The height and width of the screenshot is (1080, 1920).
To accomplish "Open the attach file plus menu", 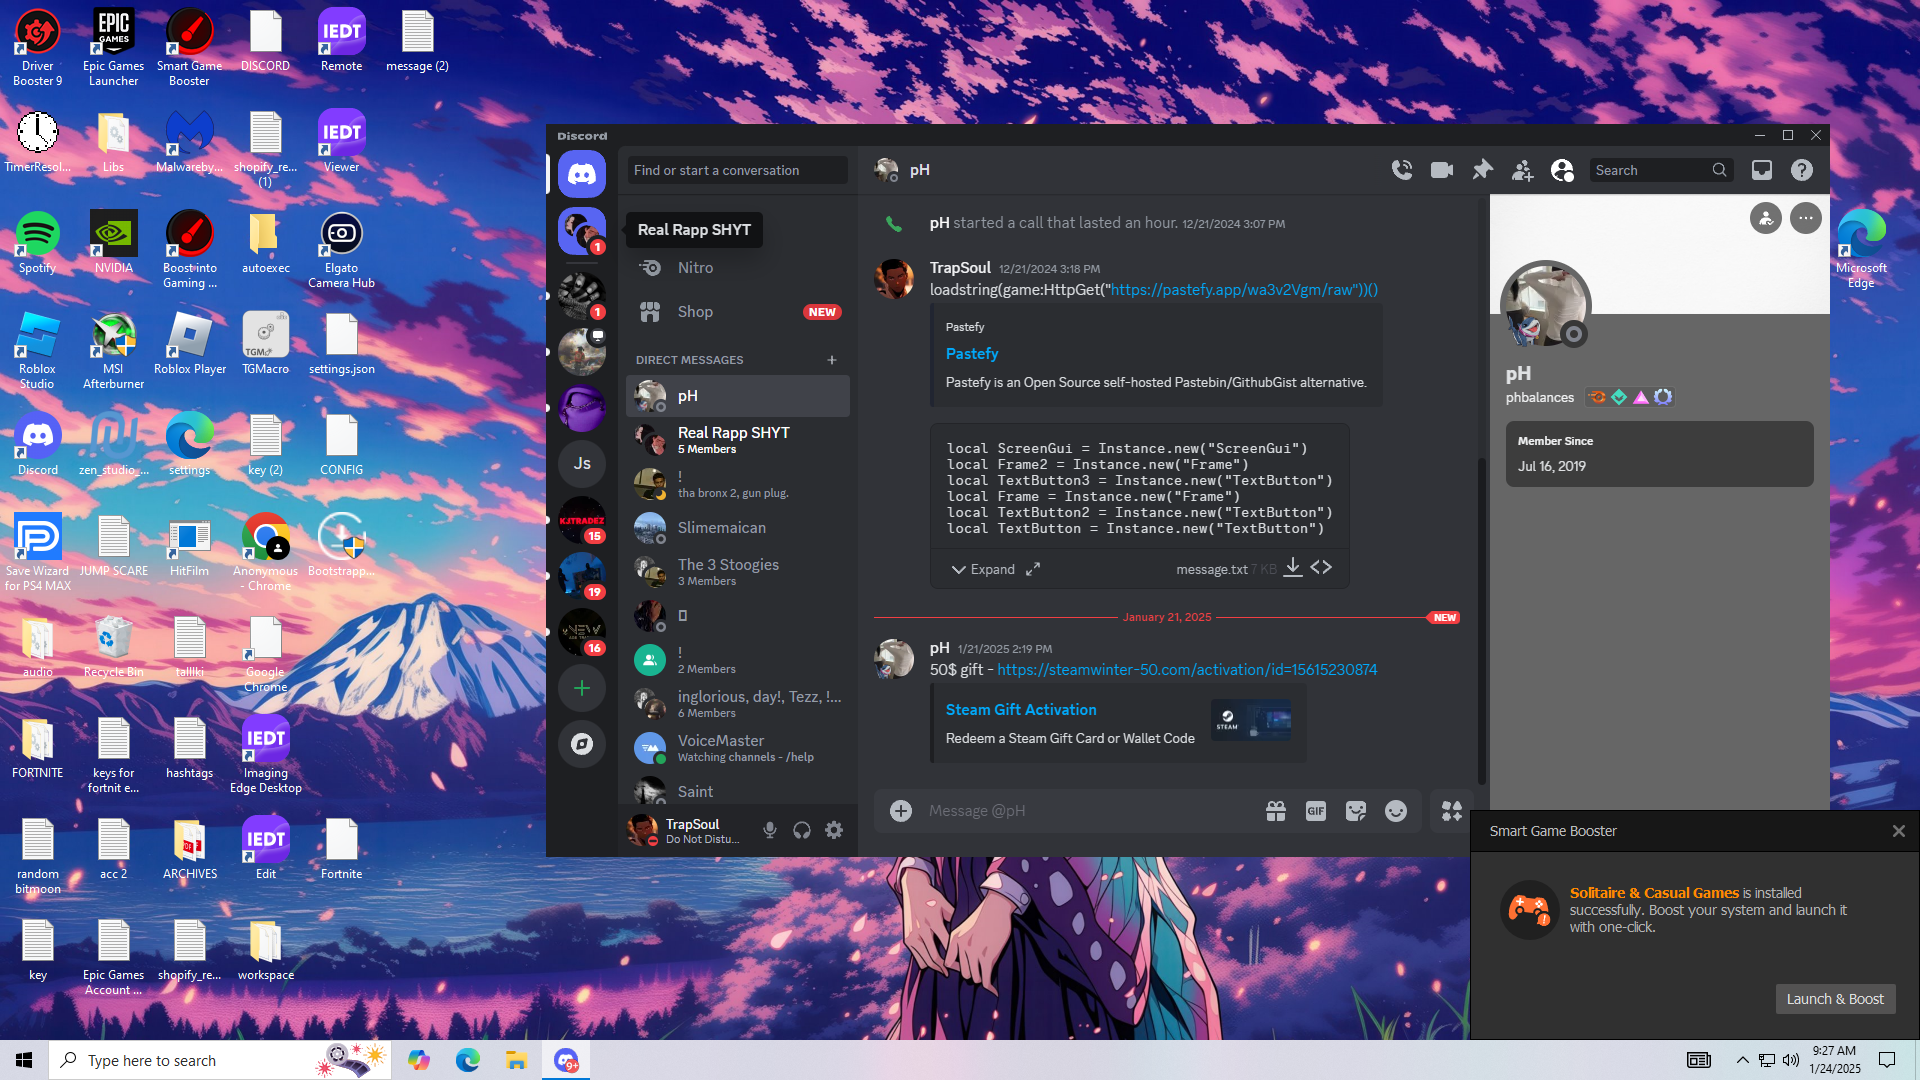I will tap(901, 811).
